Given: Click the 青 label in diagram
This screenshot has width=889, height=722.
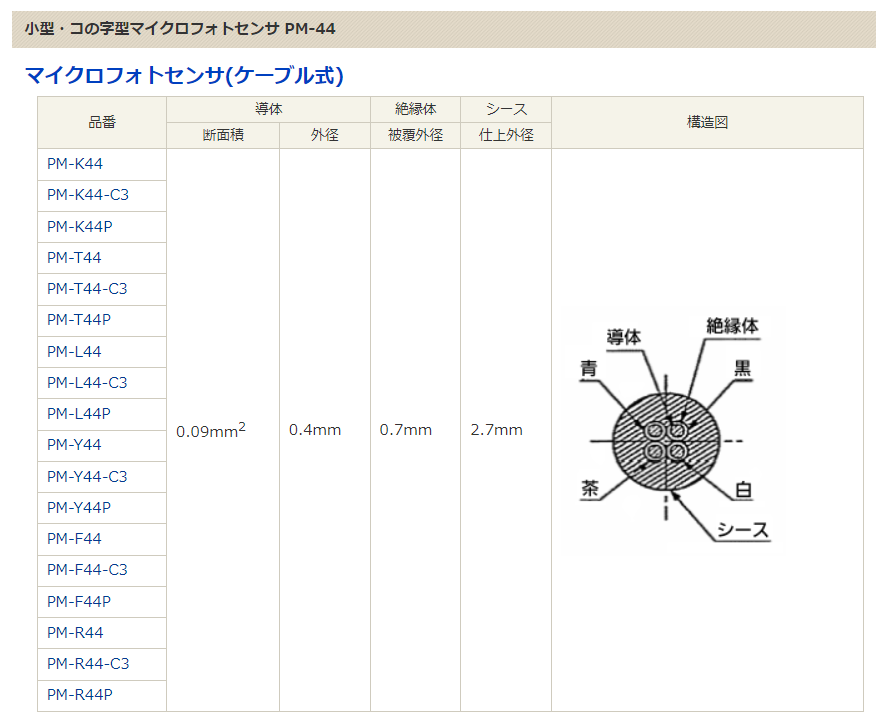Looking at the screenshot, I should click(589, 369).
